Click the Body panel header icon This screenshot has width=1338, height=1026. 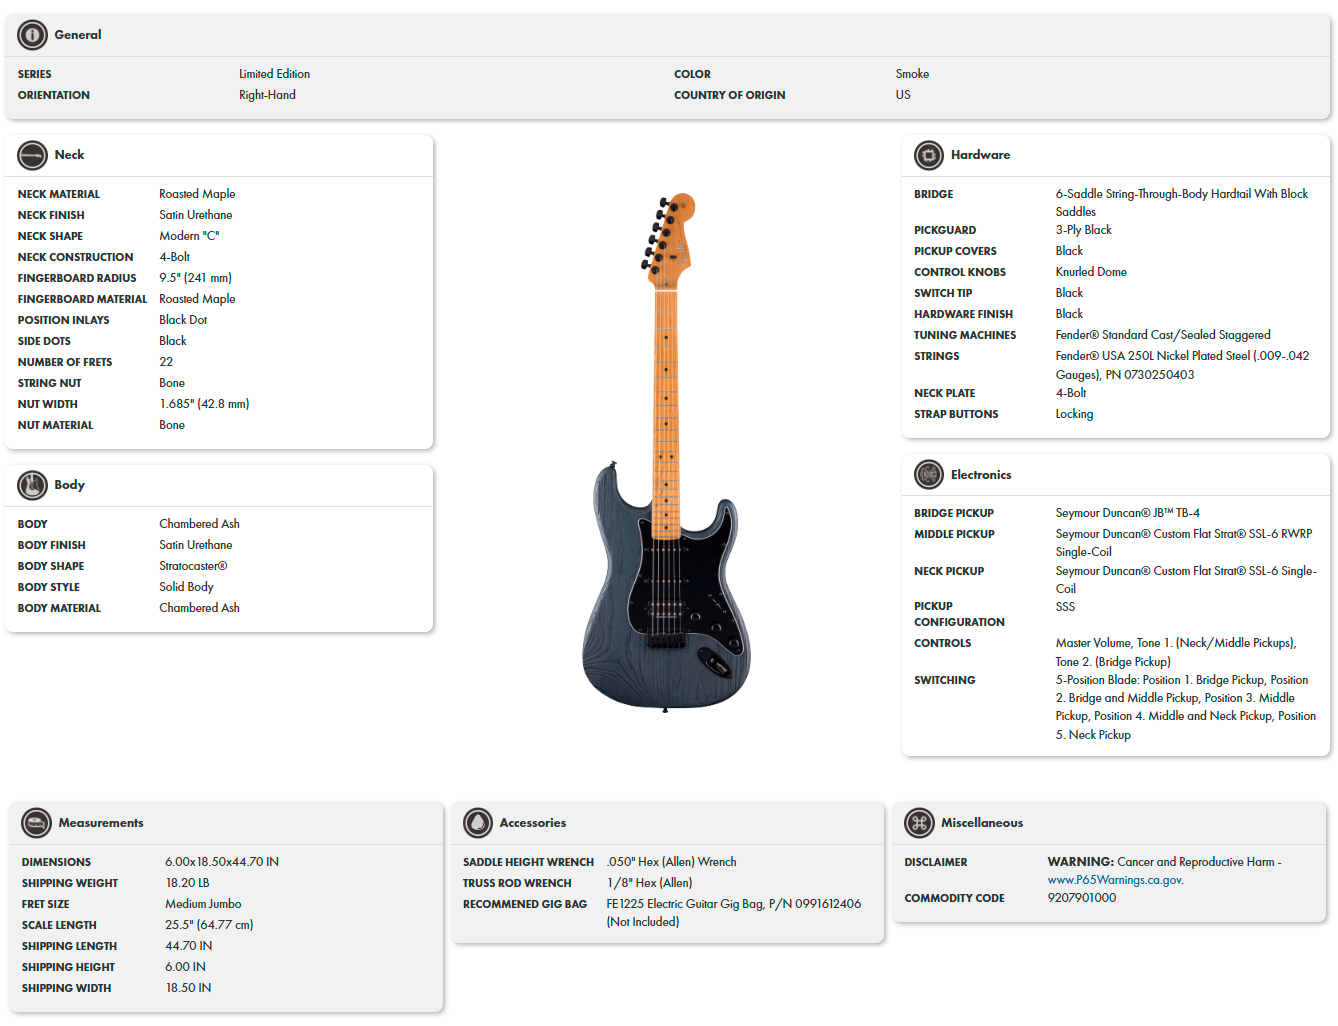pyautogui.click(x=31, y=485)
